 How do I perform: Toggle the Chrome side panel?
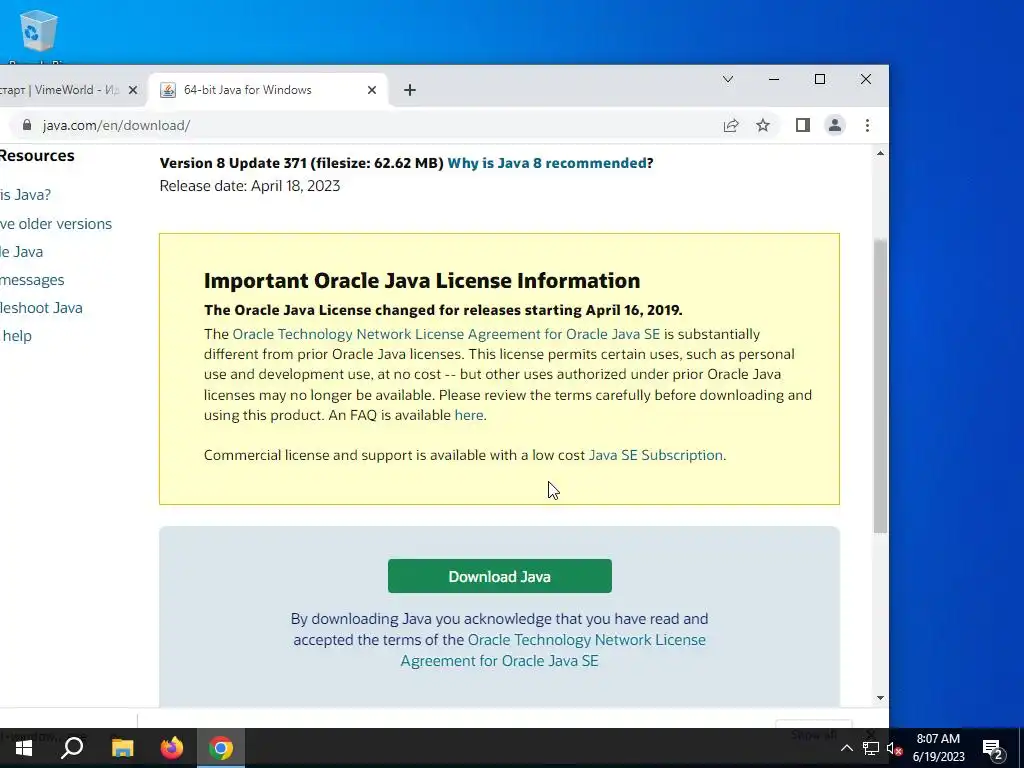[x=803, y=125]
